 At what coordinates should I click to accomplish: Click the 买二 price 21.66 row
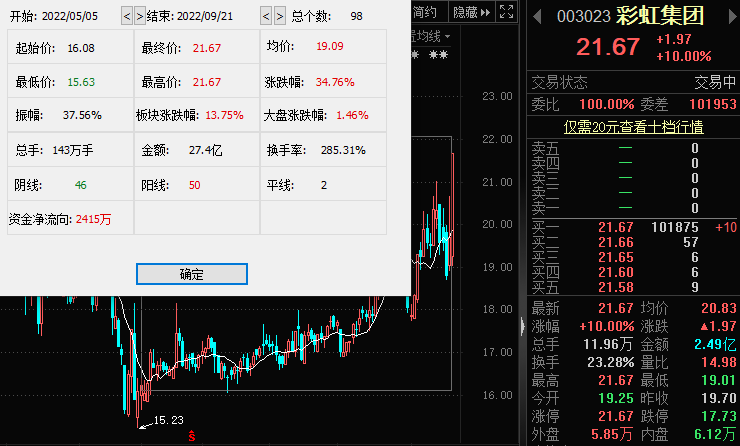pos(634,243)
